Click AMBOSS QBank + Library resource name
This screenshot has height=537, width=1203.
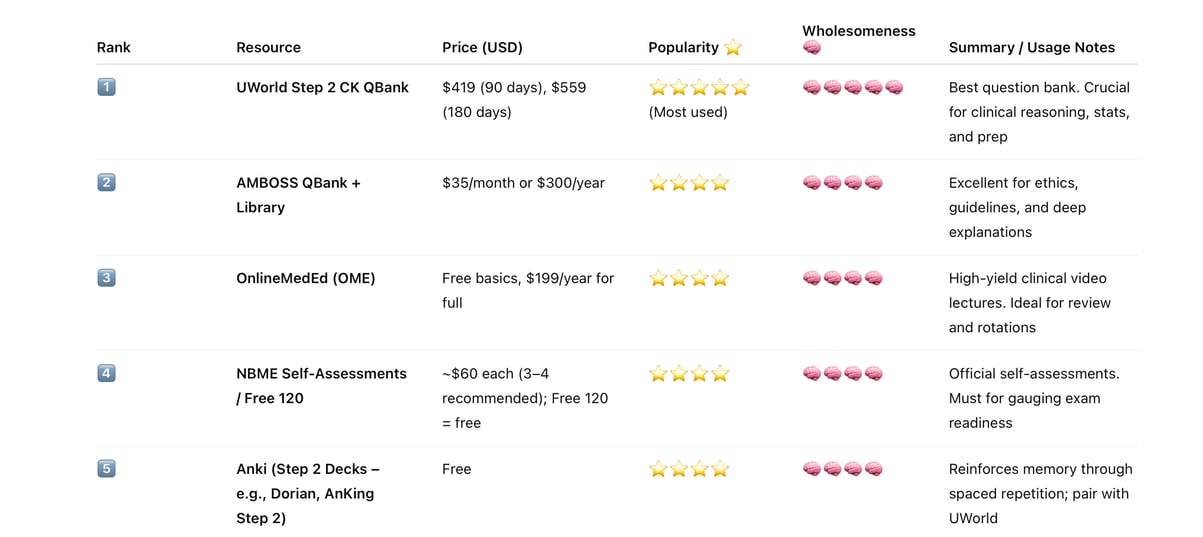click(298, 195)
